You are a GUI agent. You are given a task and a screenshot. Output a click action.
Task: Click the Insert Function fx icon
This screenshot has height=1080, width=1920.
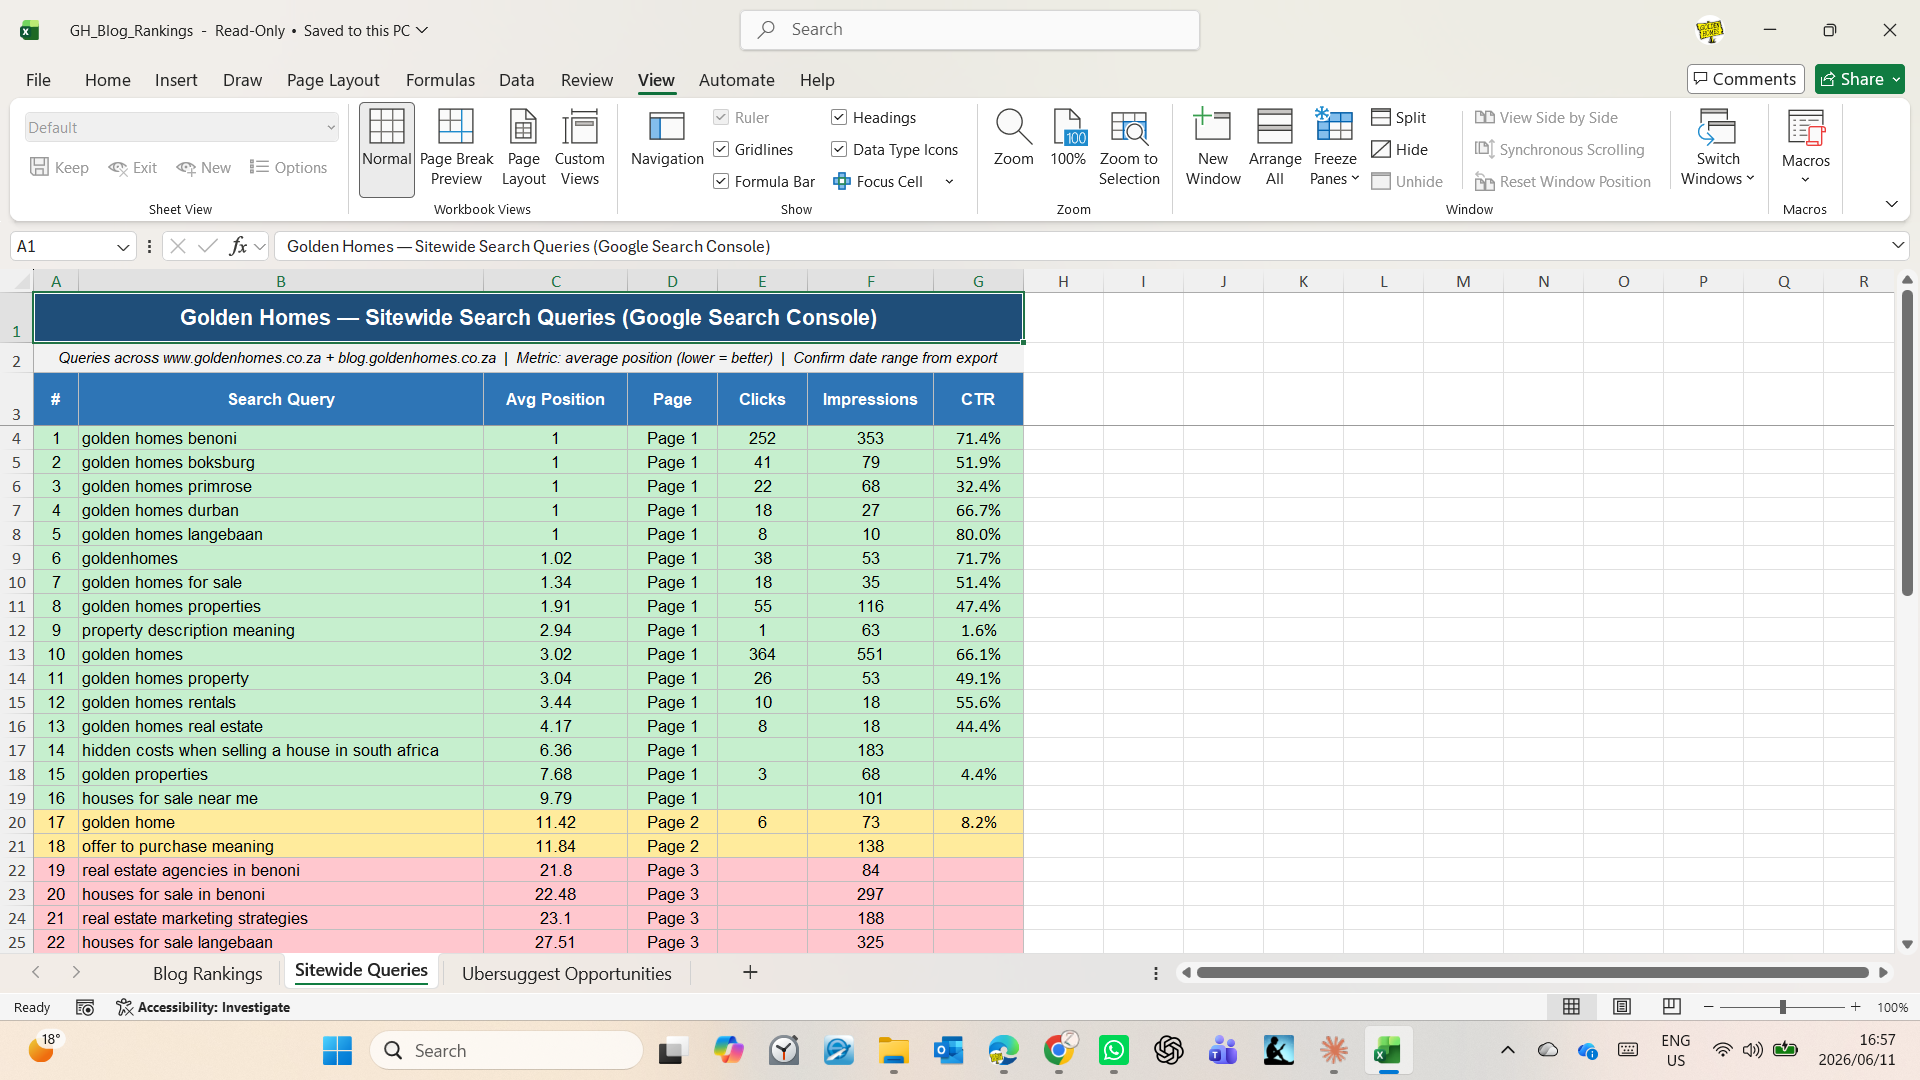click(238, 246)
